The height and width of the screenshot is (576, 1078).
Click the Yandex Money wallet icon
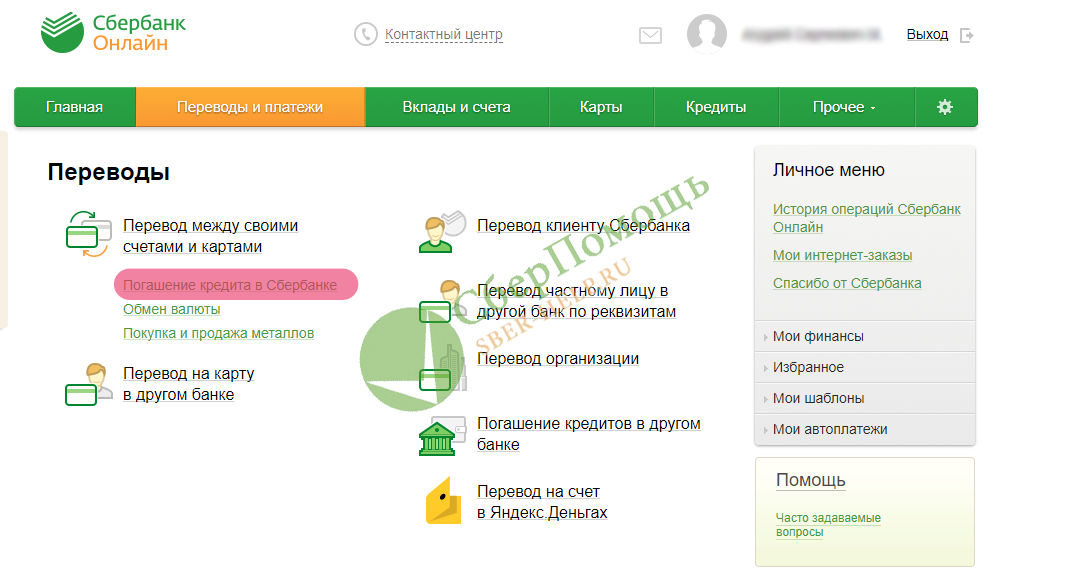click(x=443, y=501)
